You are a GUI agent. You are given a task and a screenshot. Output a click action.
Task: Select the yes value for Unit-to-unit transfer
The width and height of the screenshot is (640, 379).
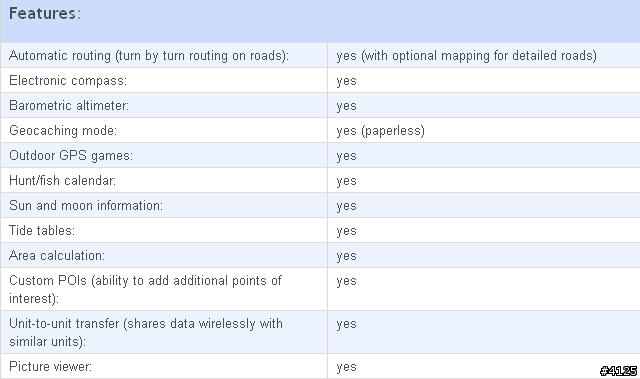pos(347,324)
